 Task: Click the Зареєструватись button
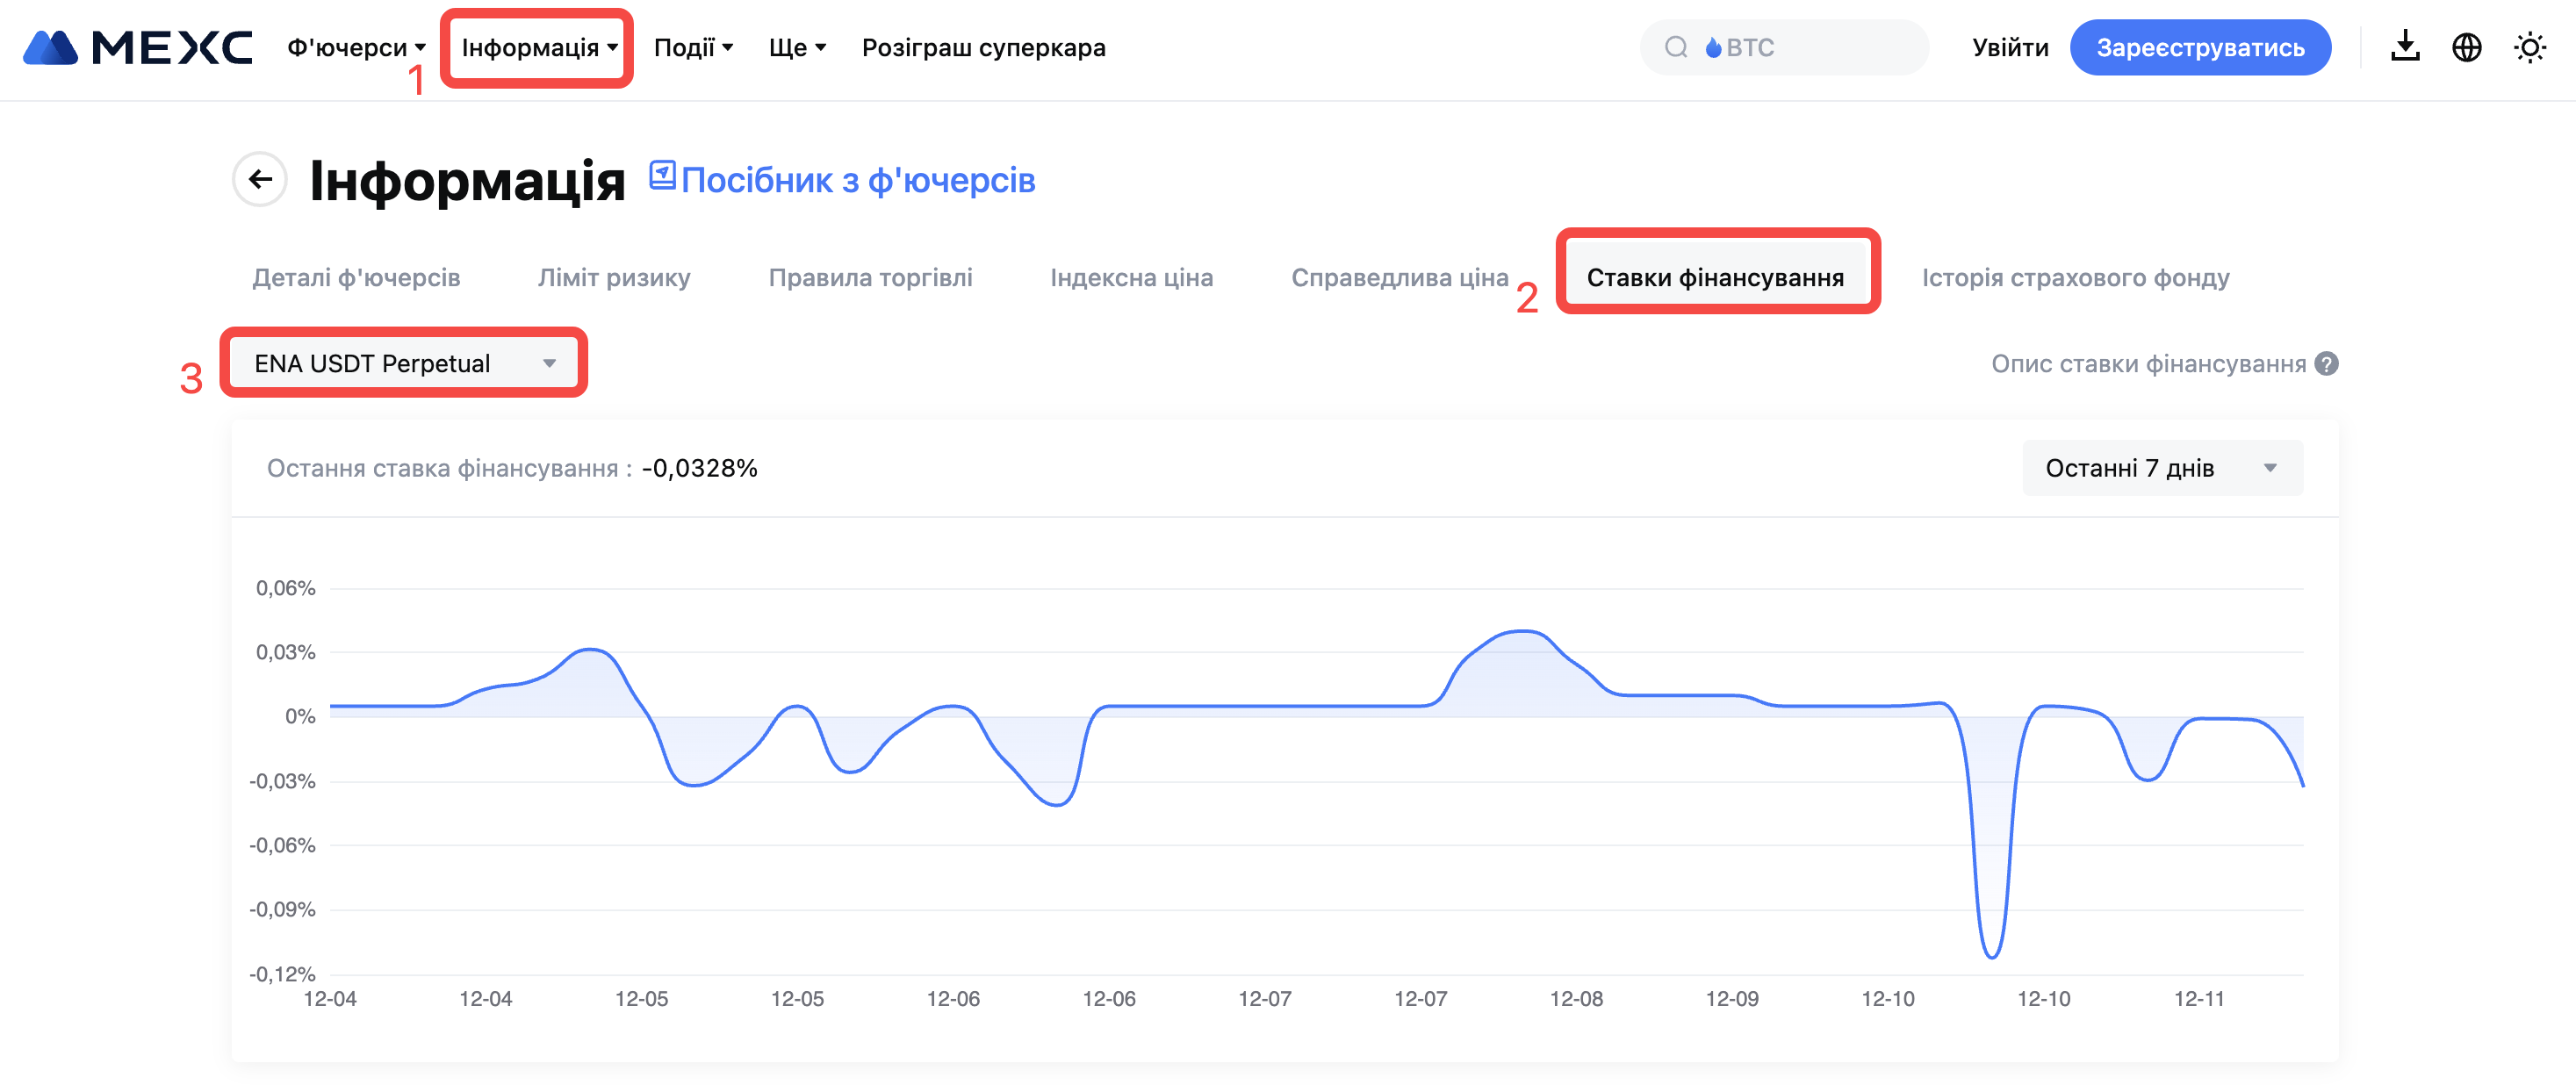tap(2200, 47)
